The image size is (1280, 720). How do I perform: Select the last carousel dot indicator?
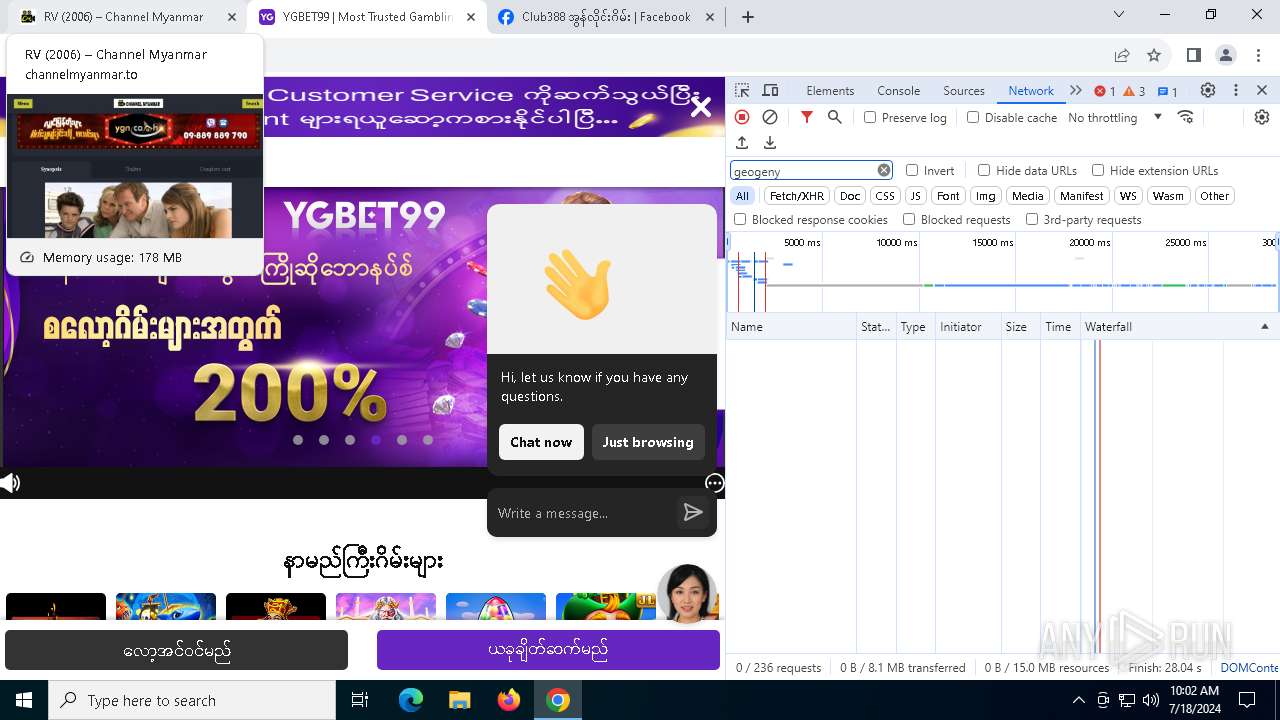[x=428, y=440]
